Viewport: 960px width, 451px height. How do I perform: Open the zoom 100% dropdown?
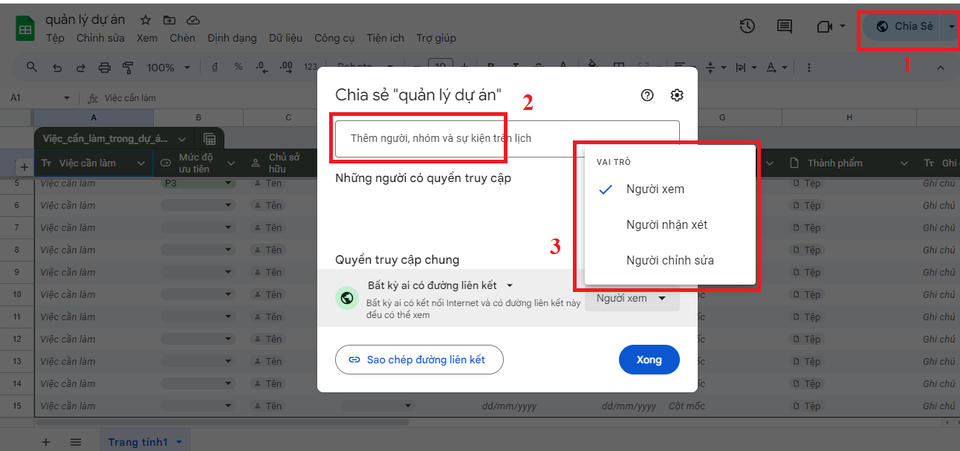[167, 67]
